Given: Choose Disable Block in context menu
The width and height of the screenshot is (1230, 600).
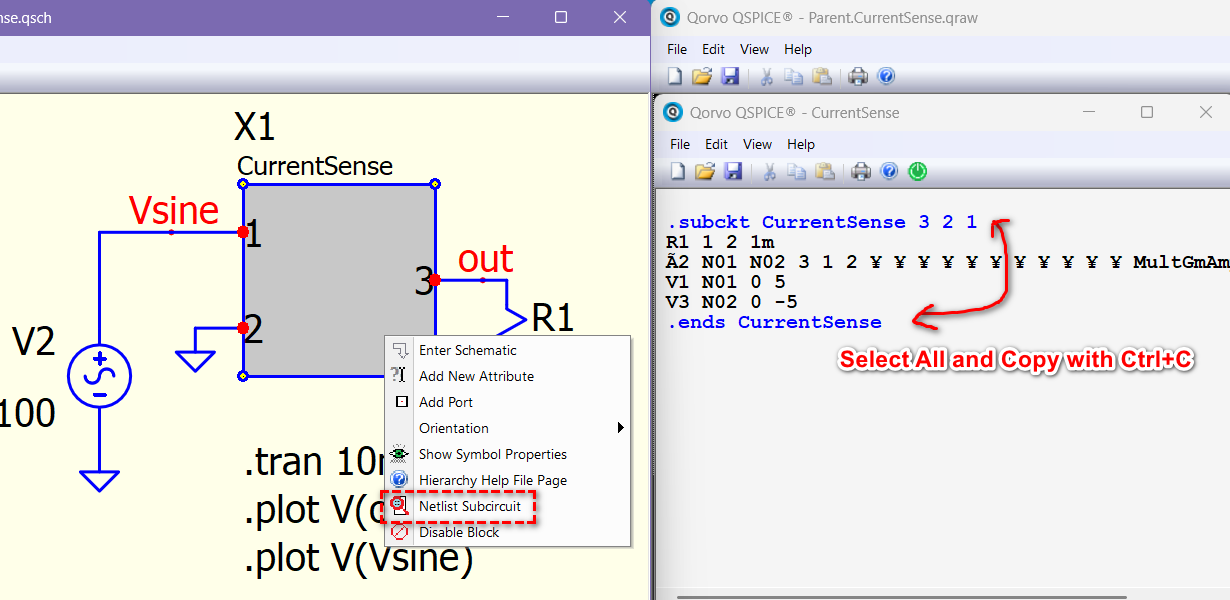Looking at the screenshot, I should point(508,532).
